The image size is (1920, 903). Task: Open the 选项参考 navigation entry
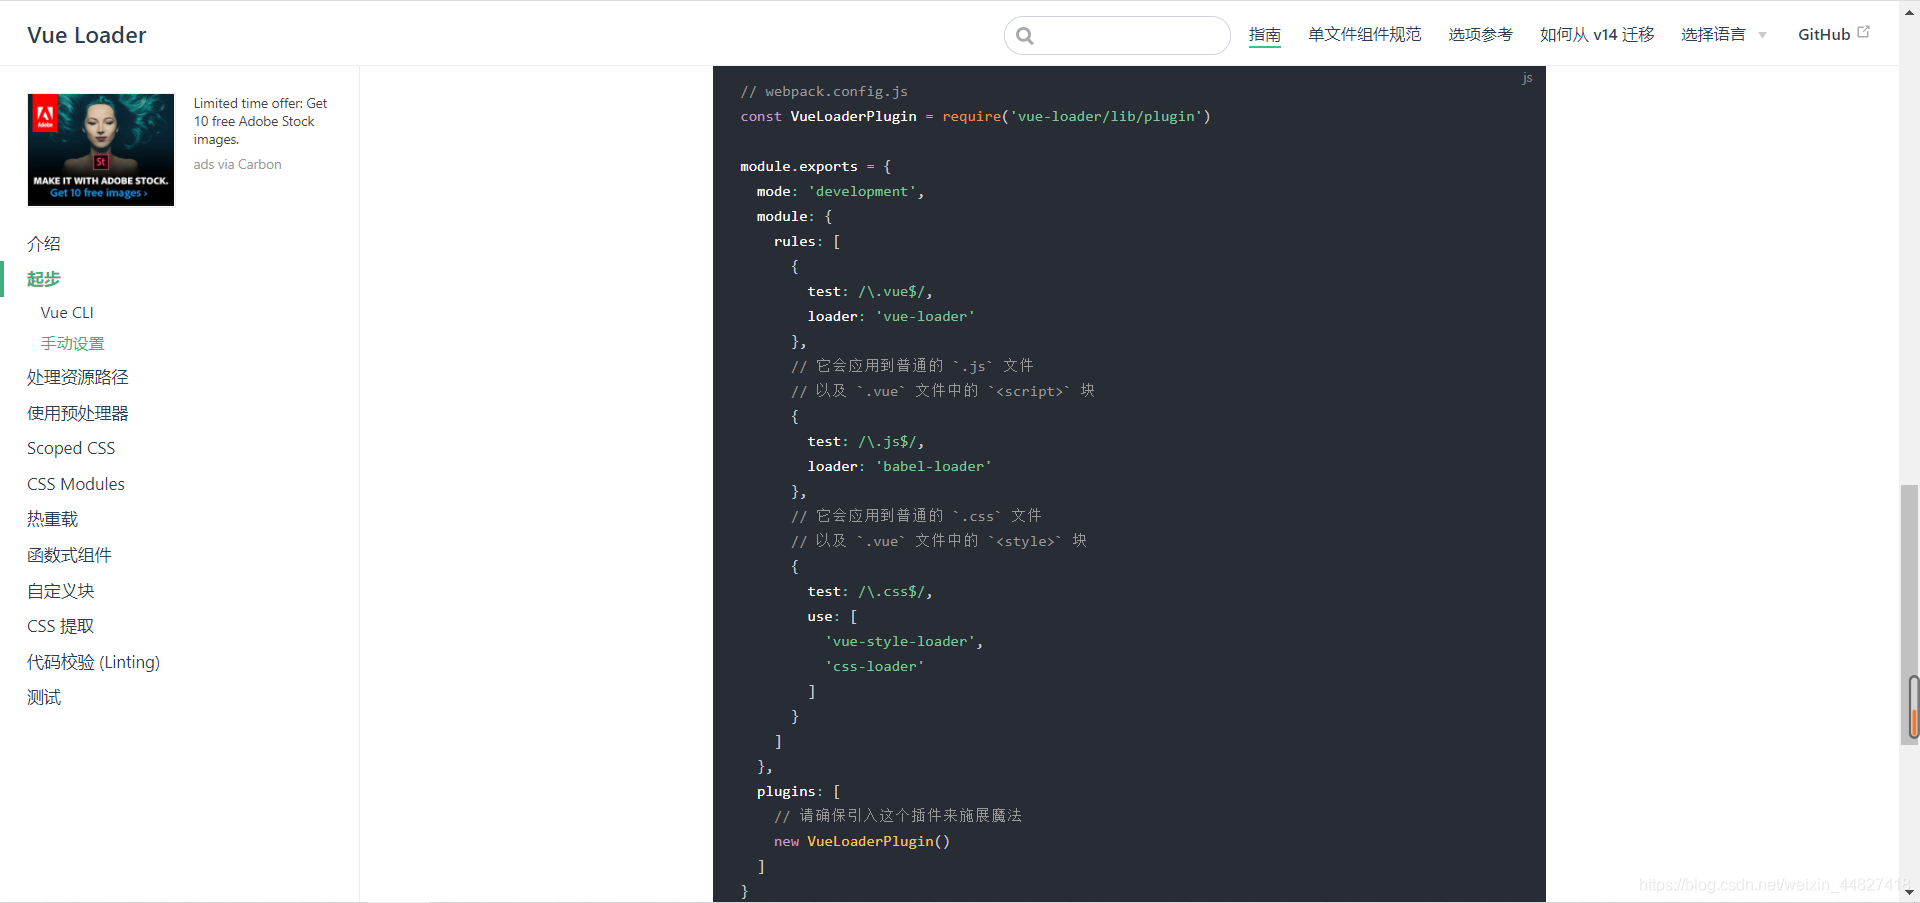(1480, 34)
